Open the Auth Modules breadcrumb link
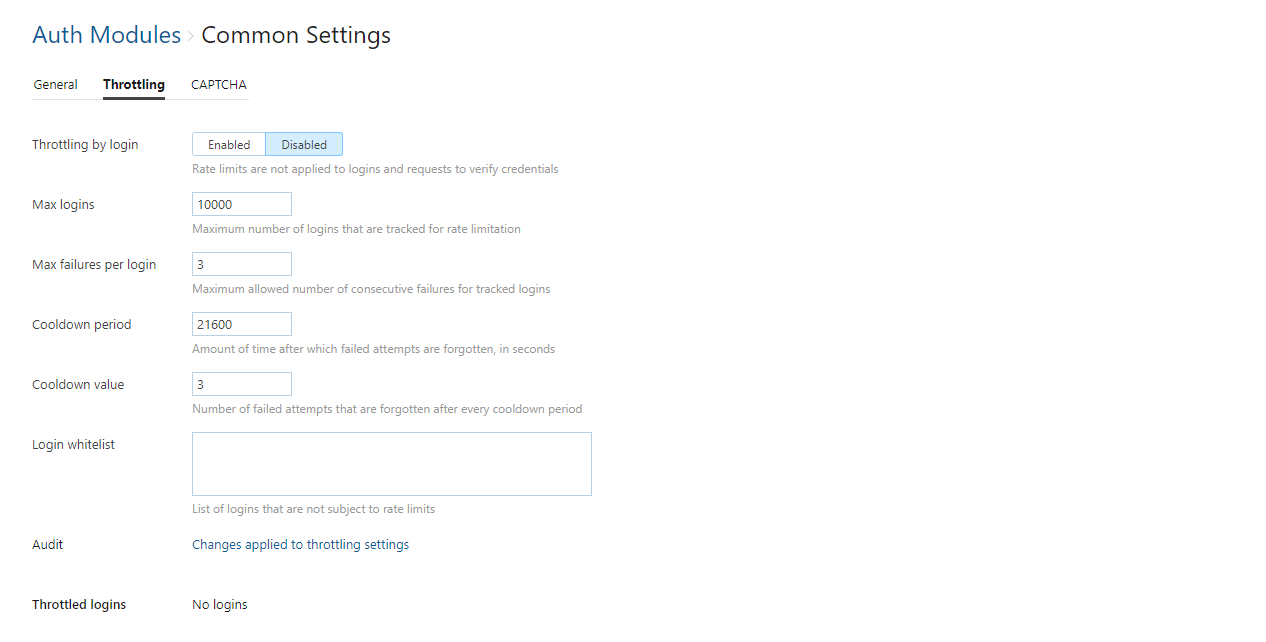 (x=106, y=35)
